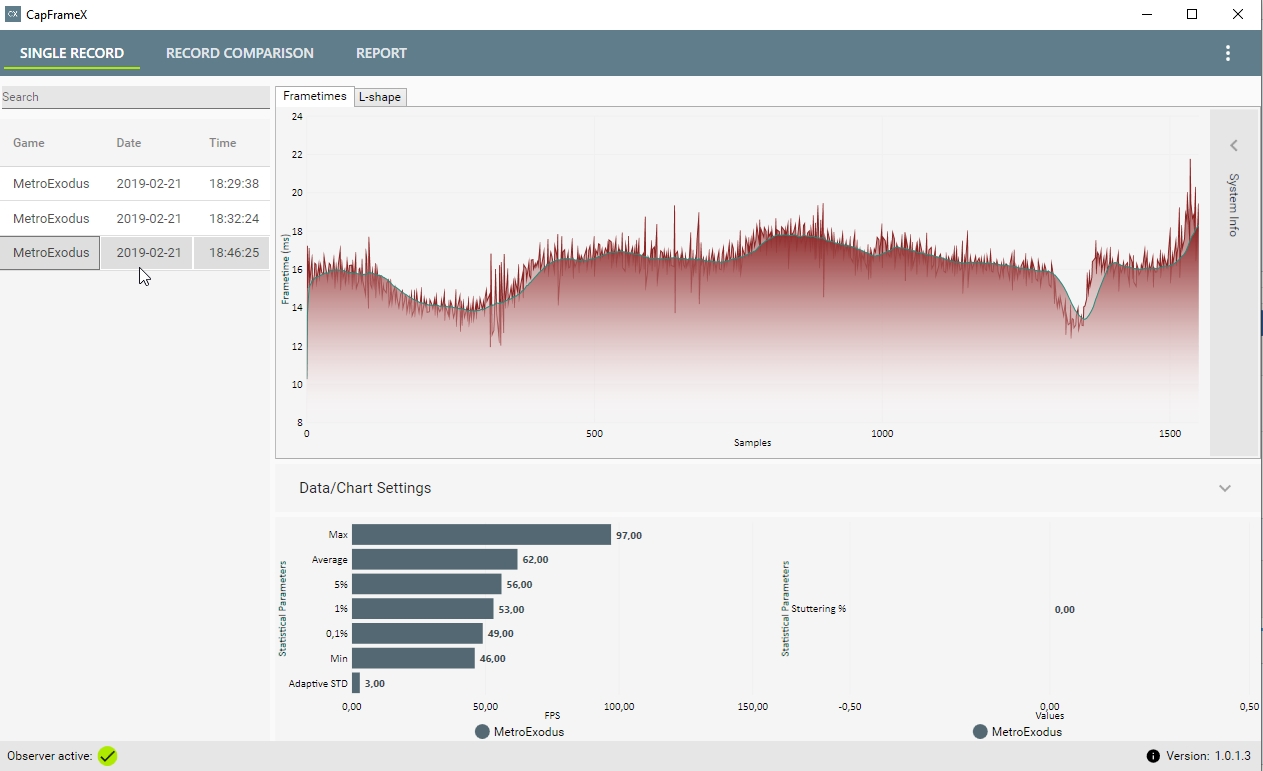Select the MetroExodus record at 18:46:25

135,253
